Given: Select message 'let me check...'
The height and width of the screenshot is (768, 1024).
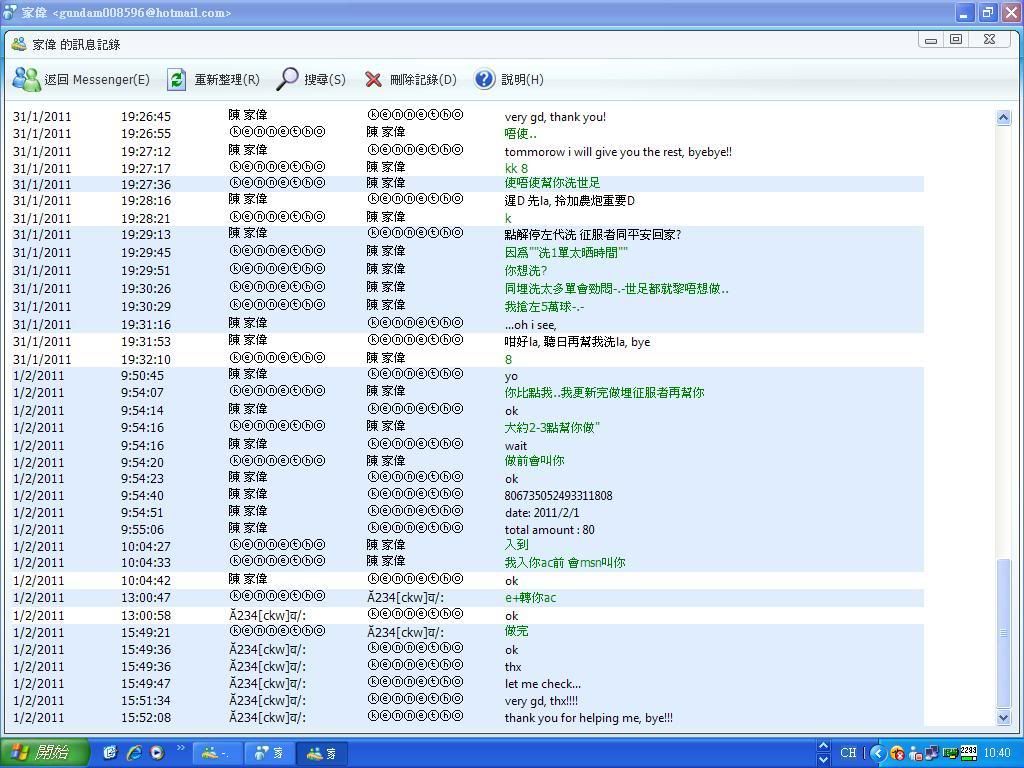Looking at the screenshot, I should (x=543, y=684).
